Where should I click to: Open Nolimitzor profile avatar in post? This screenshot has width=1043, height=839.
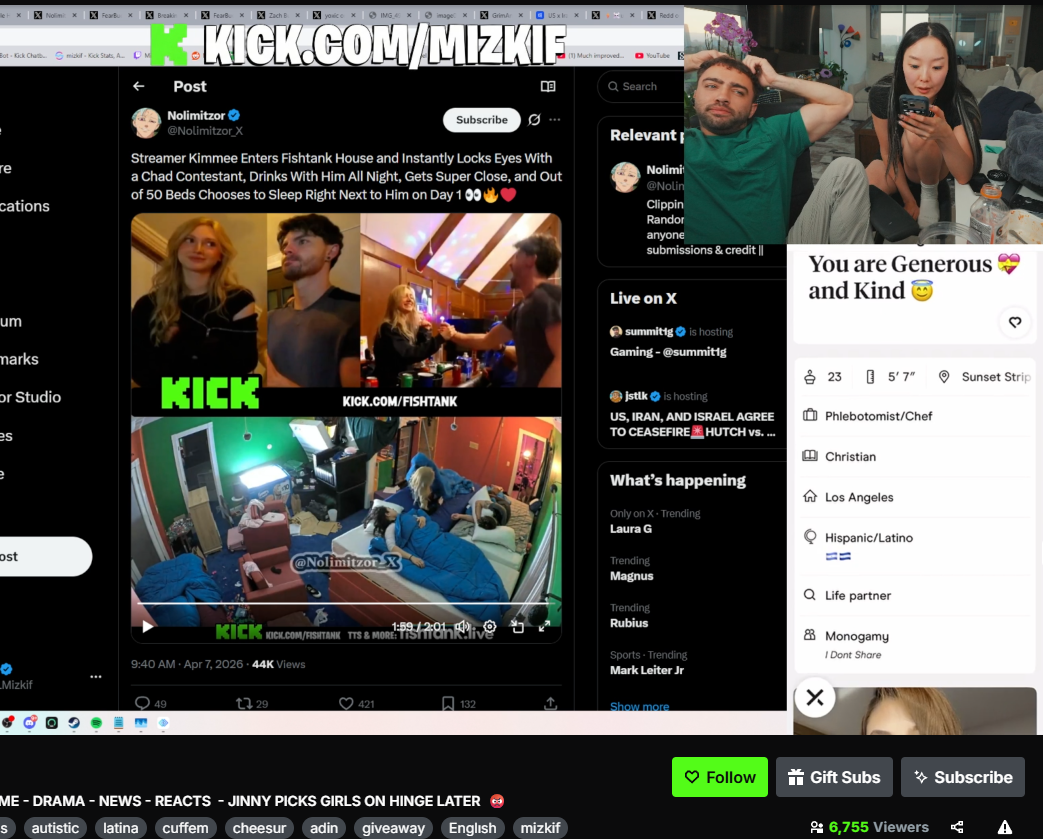[x=146, y=123]
